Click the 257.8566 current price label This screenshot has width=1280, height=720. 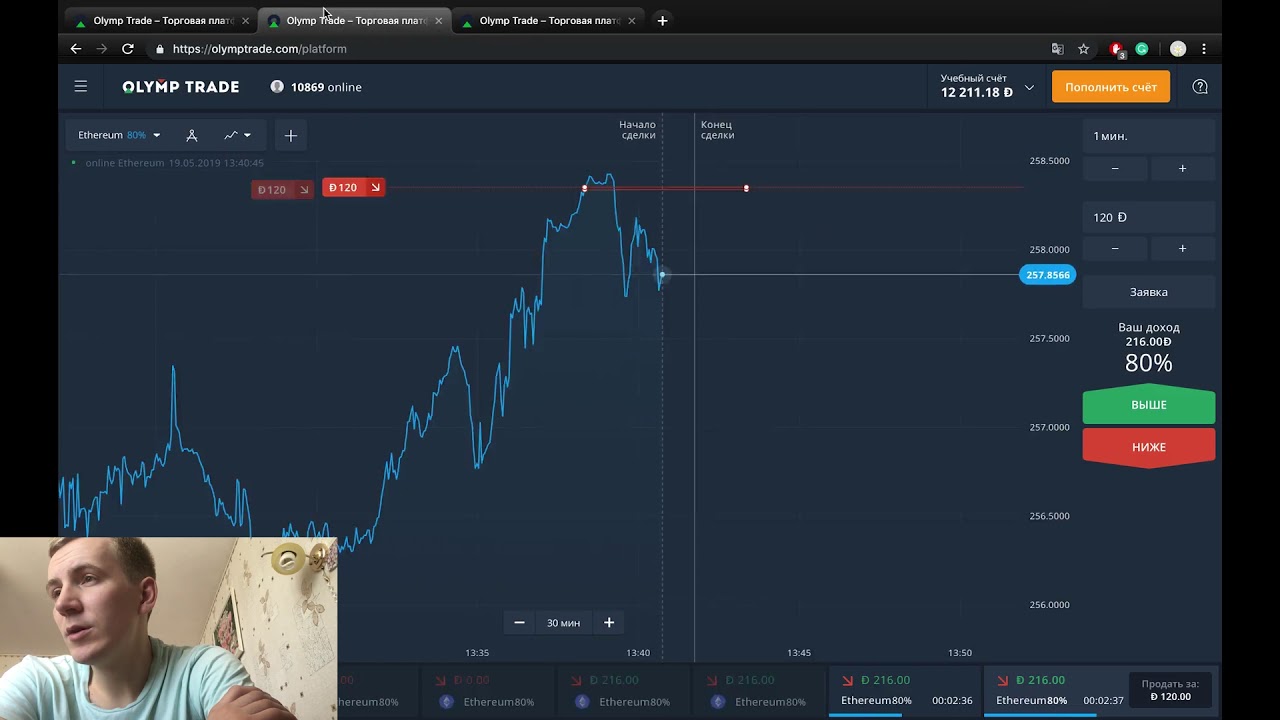[1047, 275]
